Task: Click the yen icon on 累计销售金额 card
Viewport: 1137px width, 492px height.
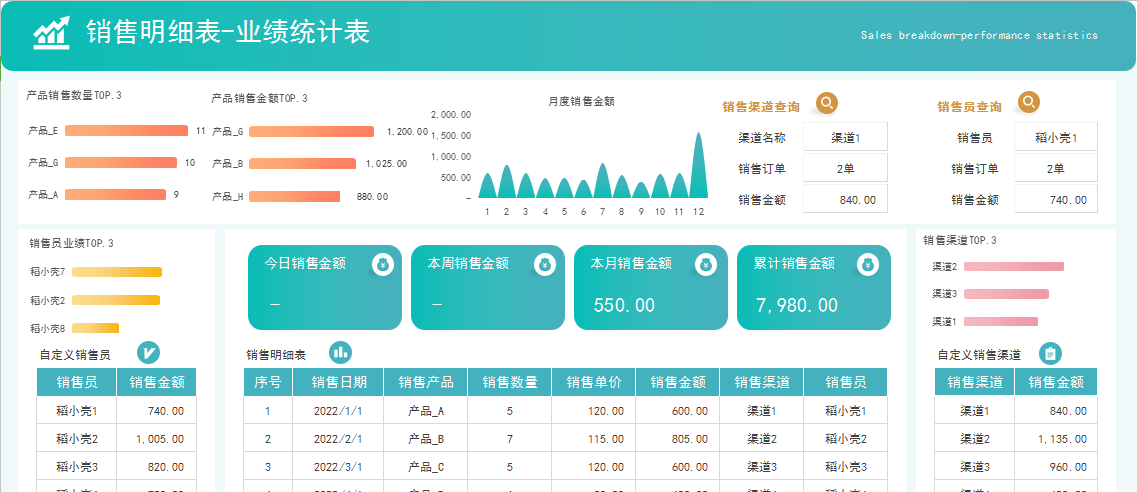Action: [x=867, y=264]
